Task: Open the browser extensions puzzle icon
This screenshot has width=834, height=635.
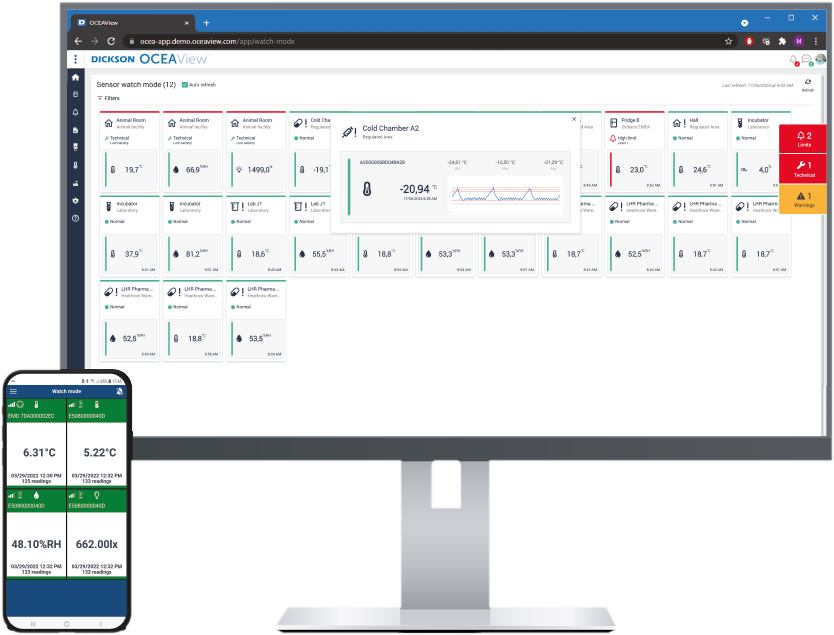Action: click(782, 41)
